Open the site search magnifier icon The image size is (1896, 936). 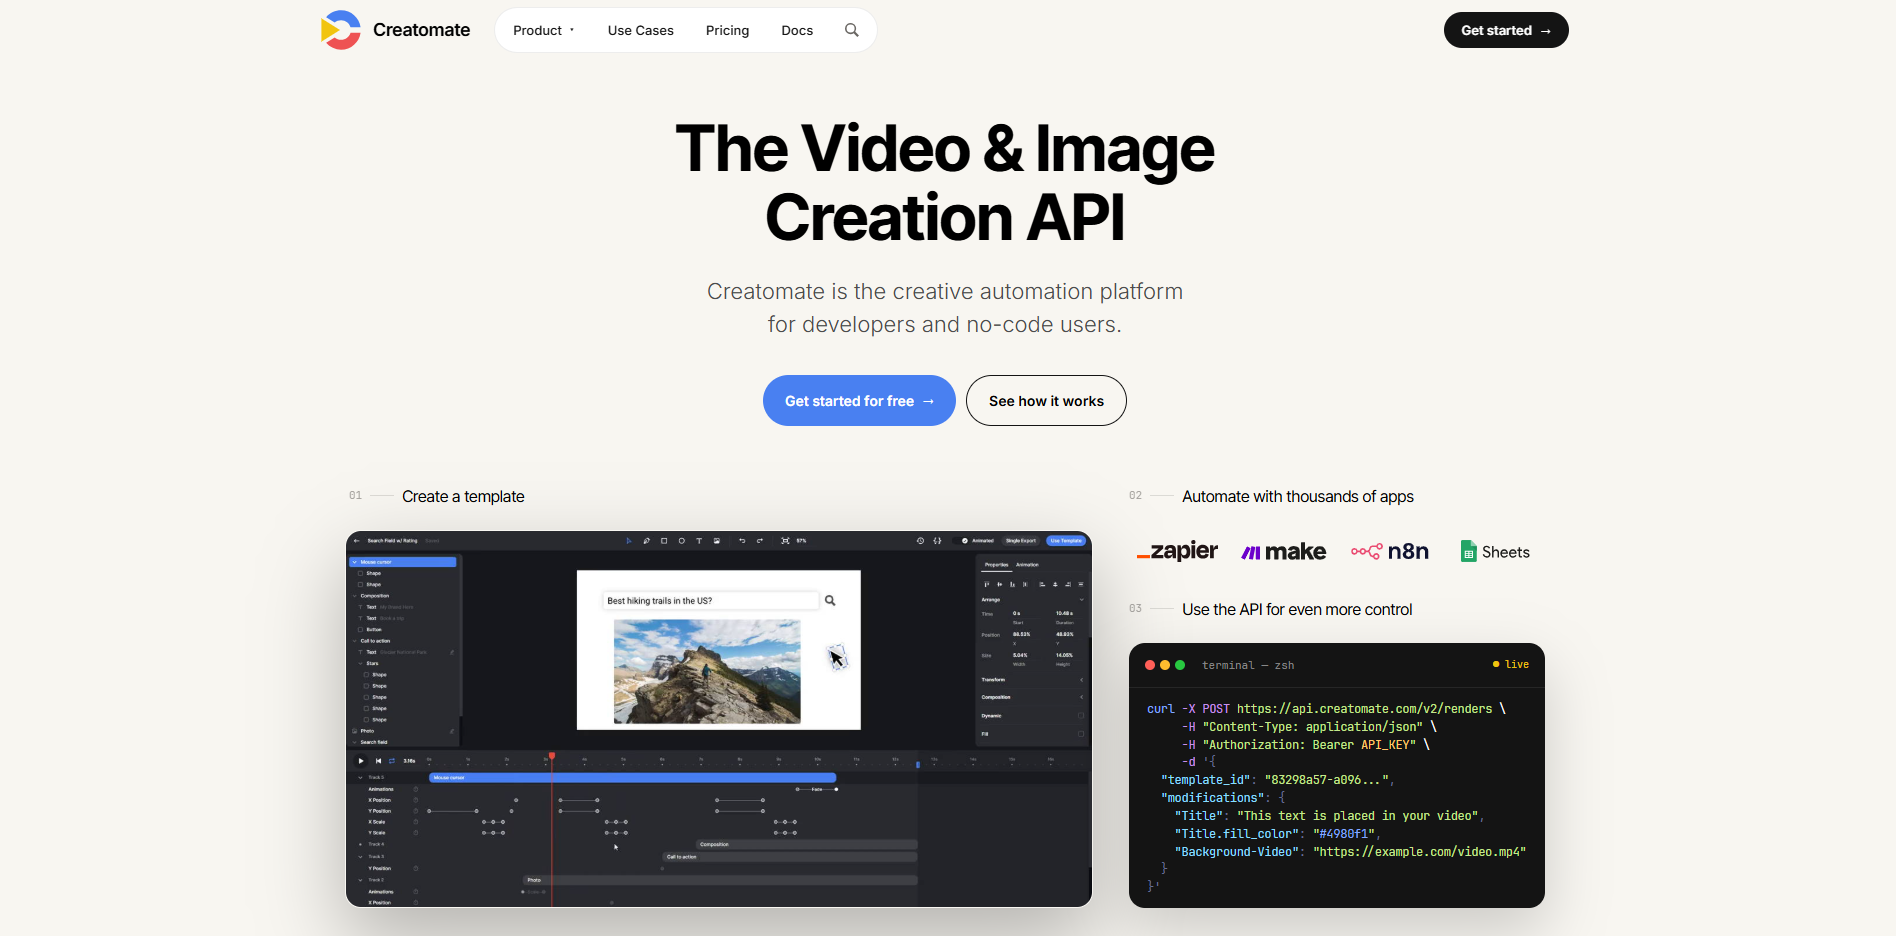(x=852, y=30)
